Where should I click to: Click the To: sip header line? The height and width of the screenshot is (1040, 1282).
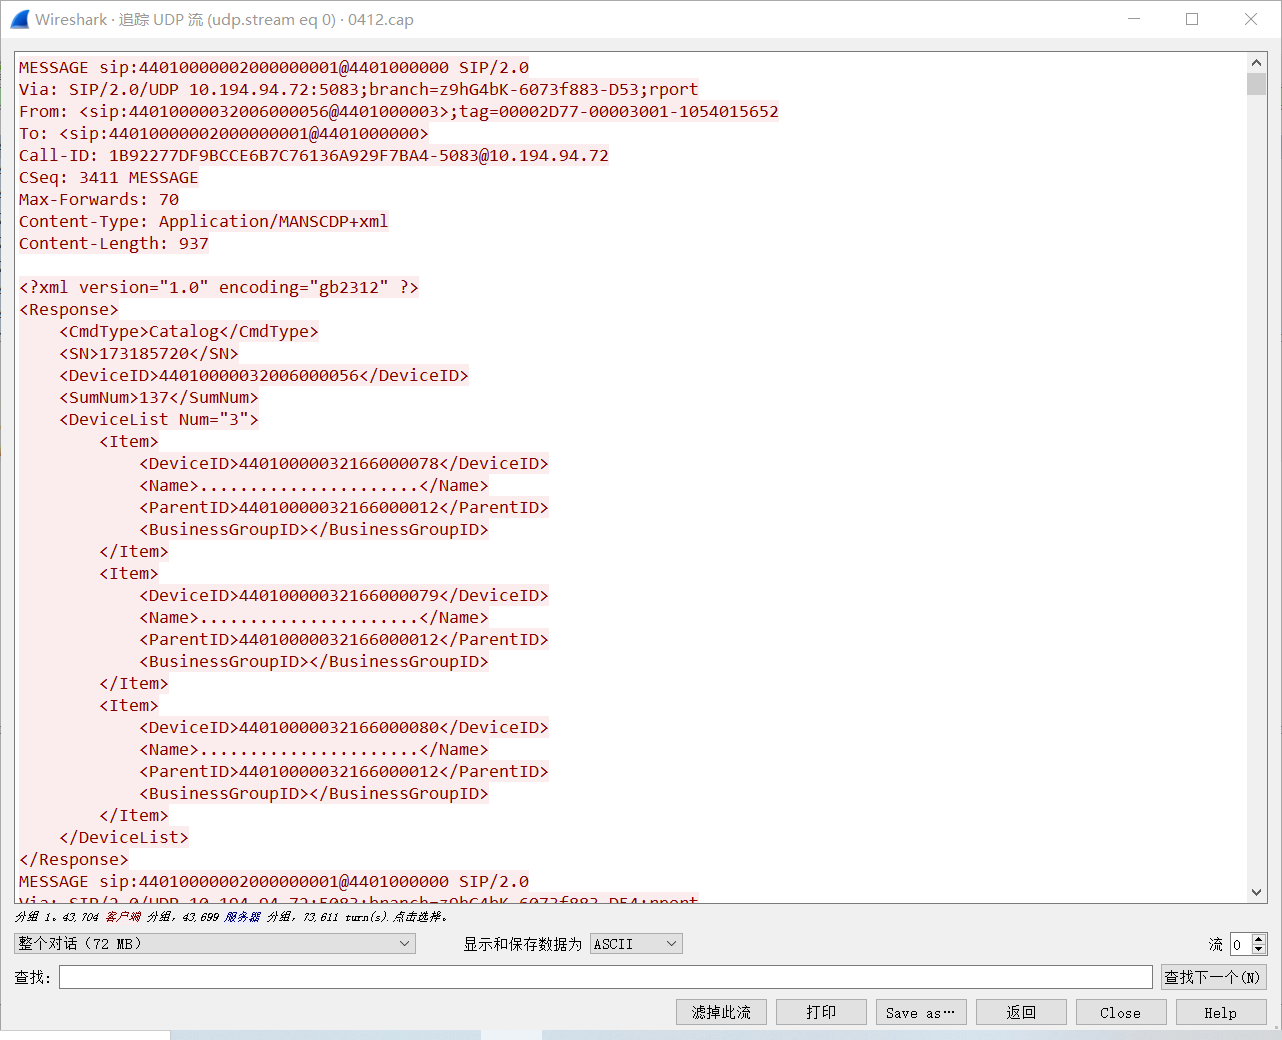(x=224, y=133)
